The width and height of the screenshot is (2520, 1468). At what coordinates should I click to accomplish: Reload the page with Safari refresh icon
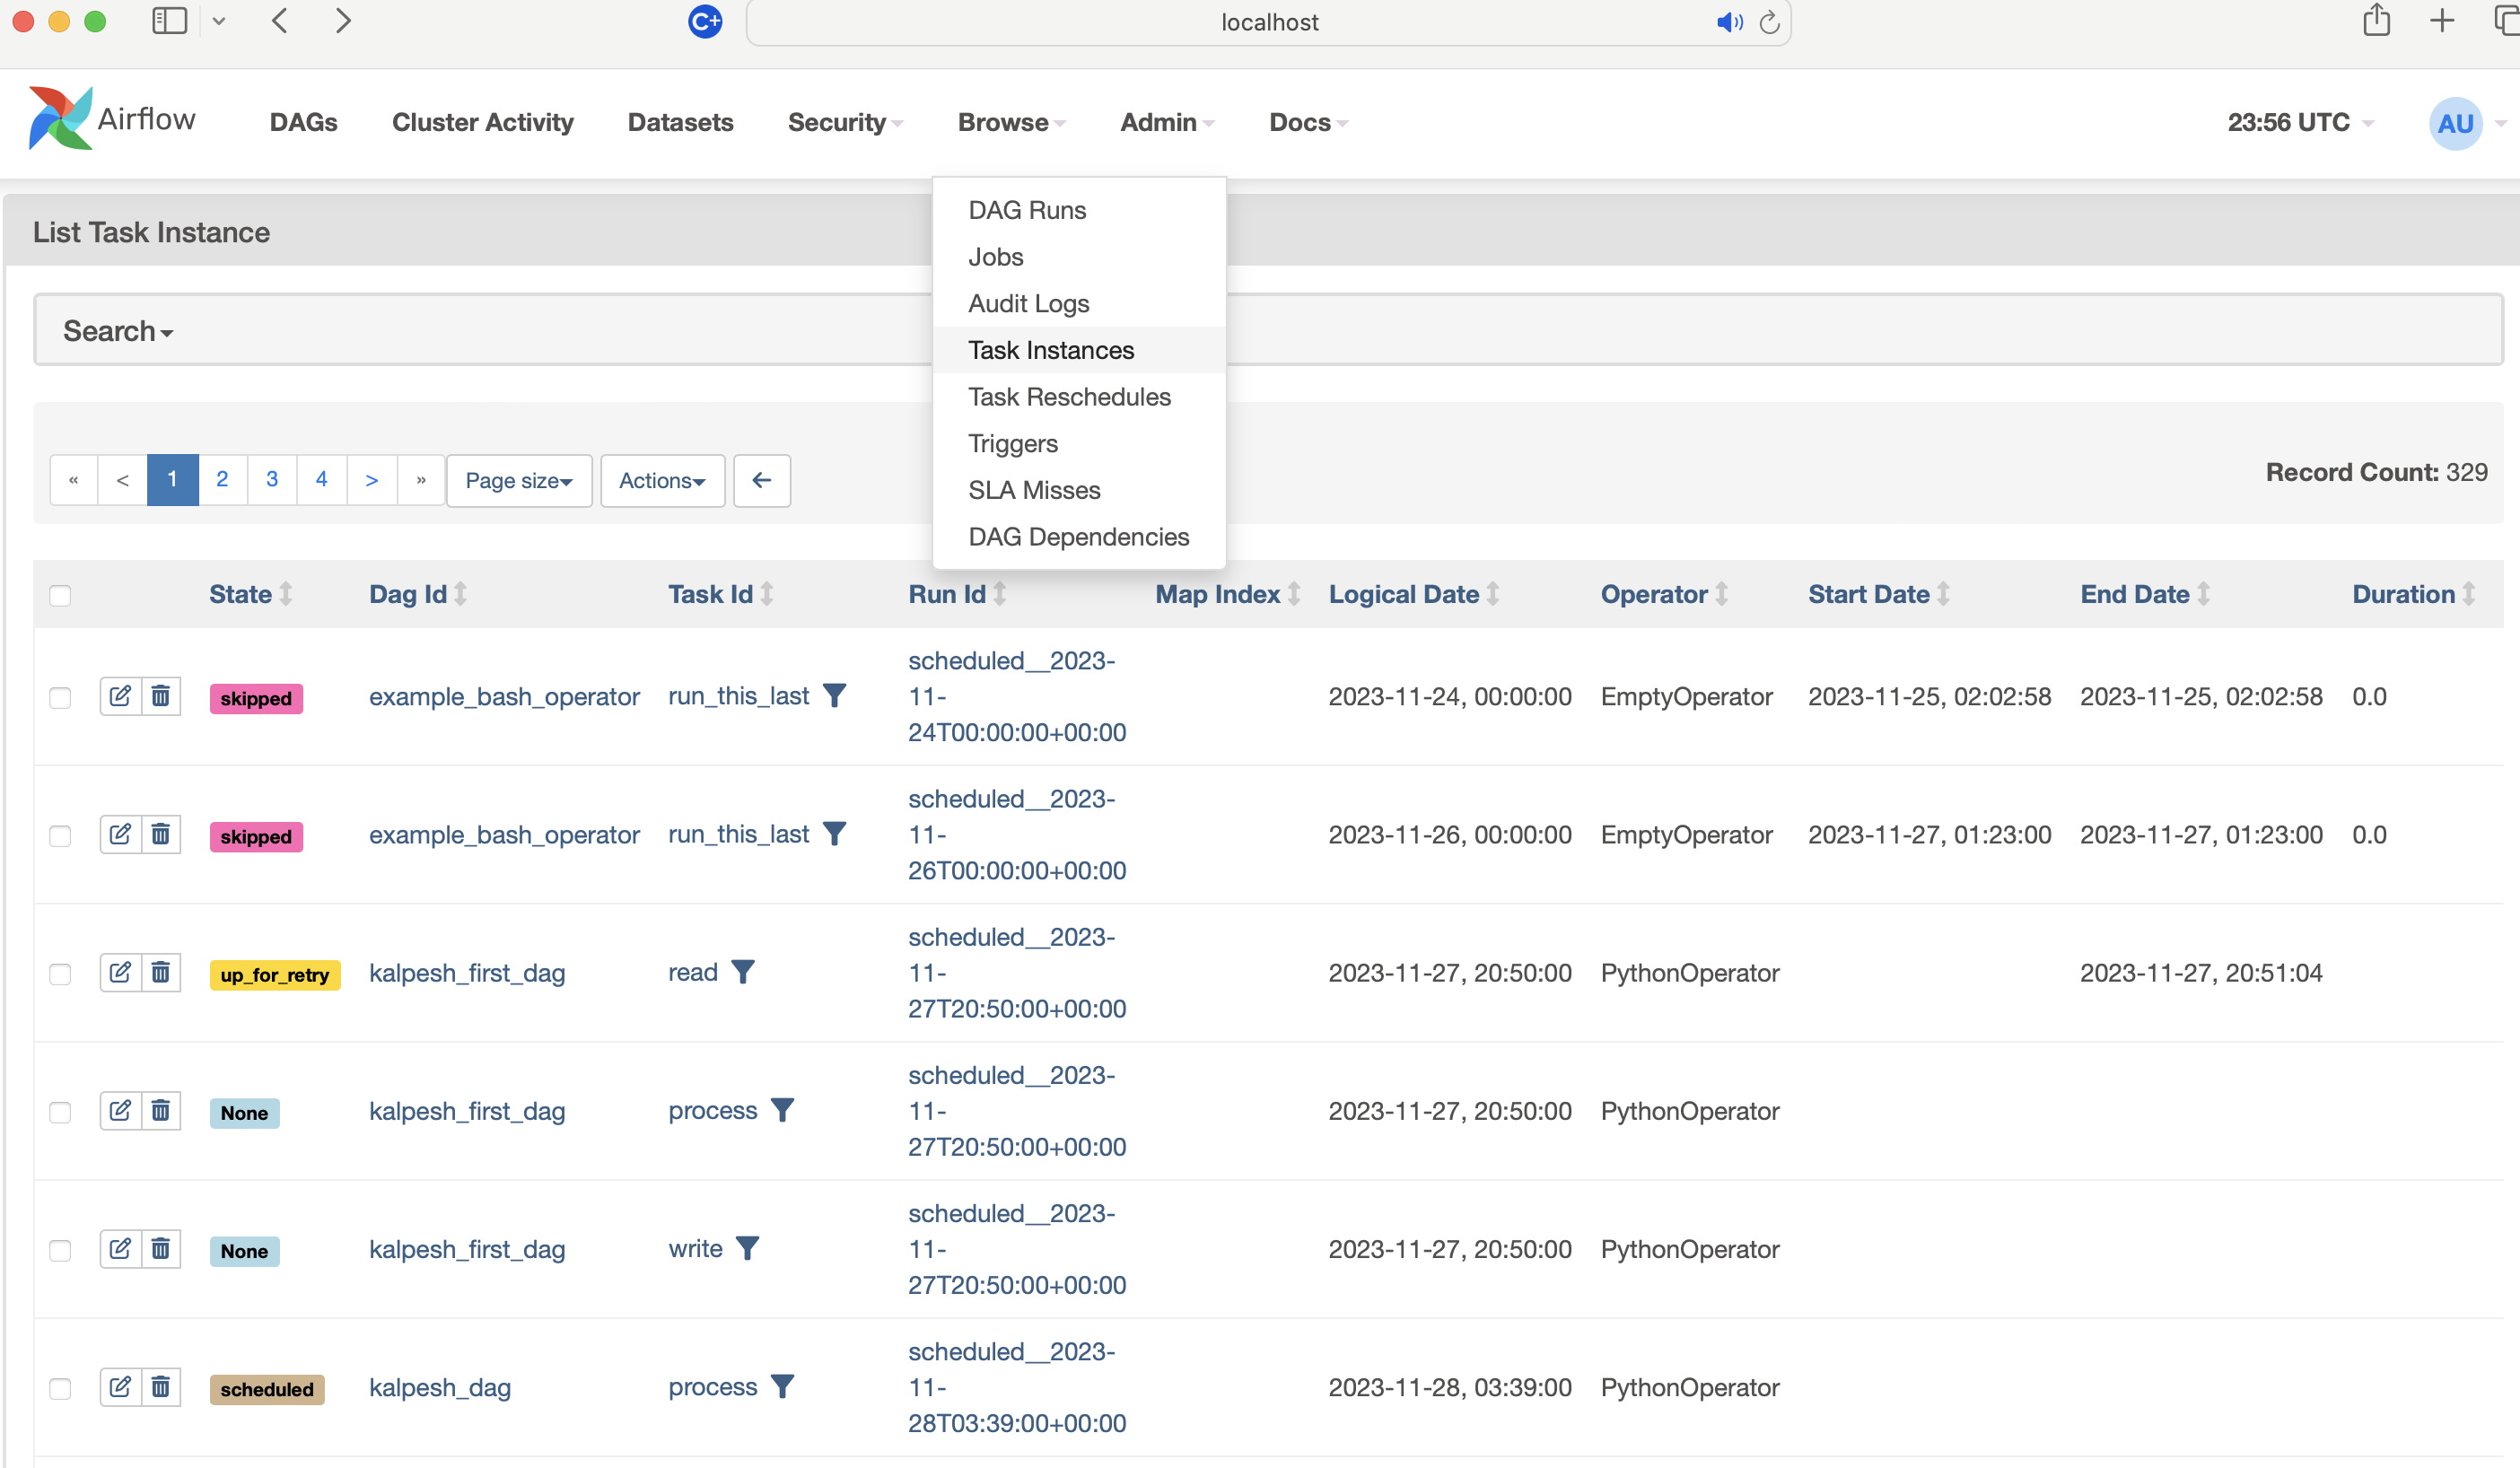tap(1769, 22)
